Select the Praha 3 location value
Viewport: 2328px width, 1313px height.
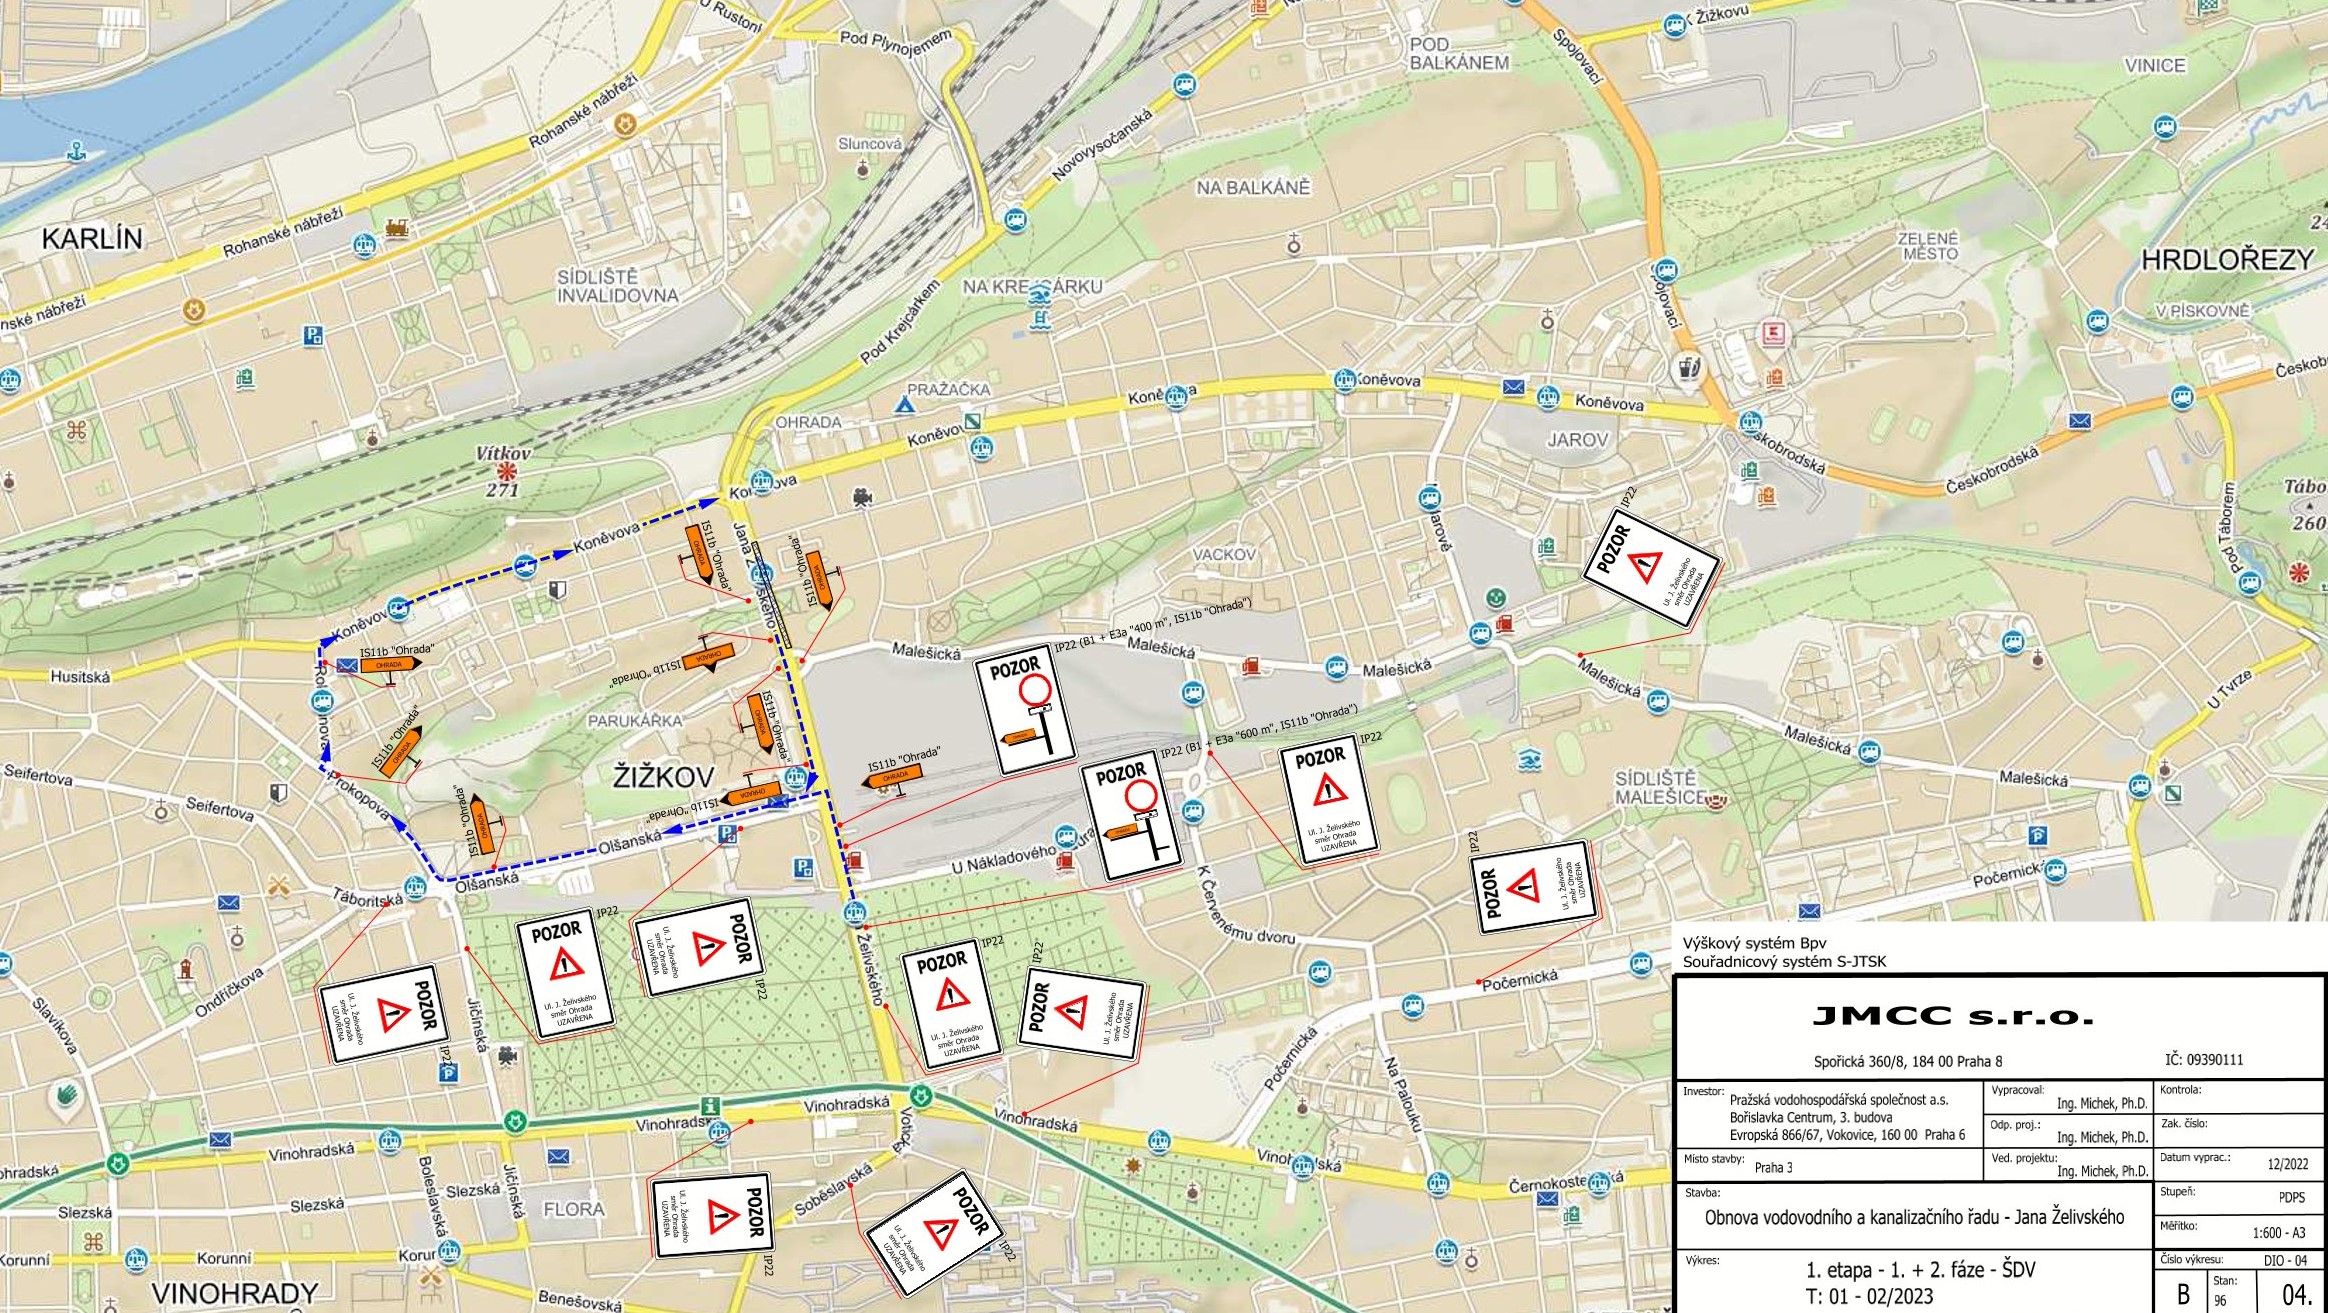click(x=1774, y=1167)
